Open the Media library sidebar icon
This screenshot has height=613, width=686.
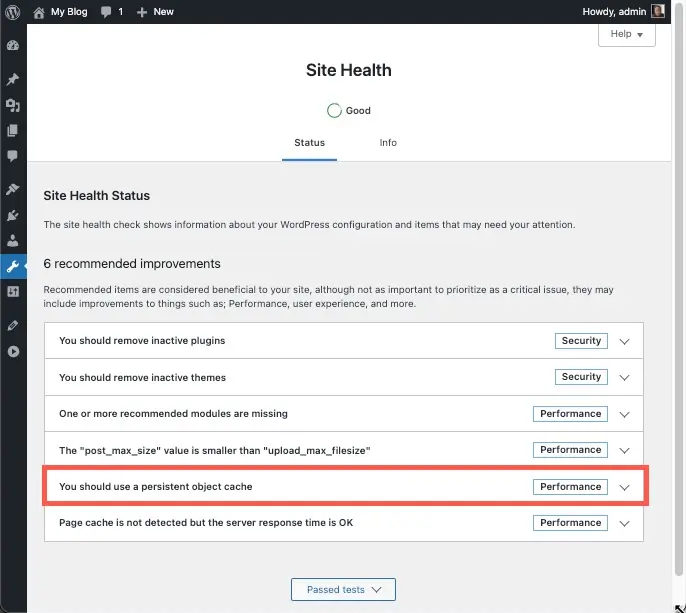(x=13, y=105)
